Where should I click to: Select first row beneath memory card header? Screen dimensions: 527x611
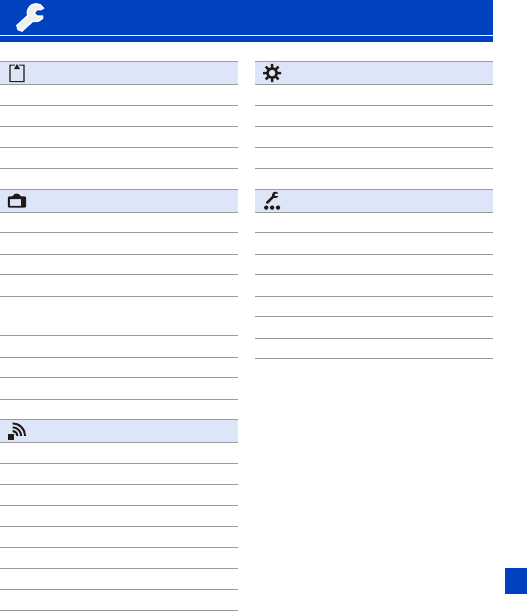click(119, 95)
